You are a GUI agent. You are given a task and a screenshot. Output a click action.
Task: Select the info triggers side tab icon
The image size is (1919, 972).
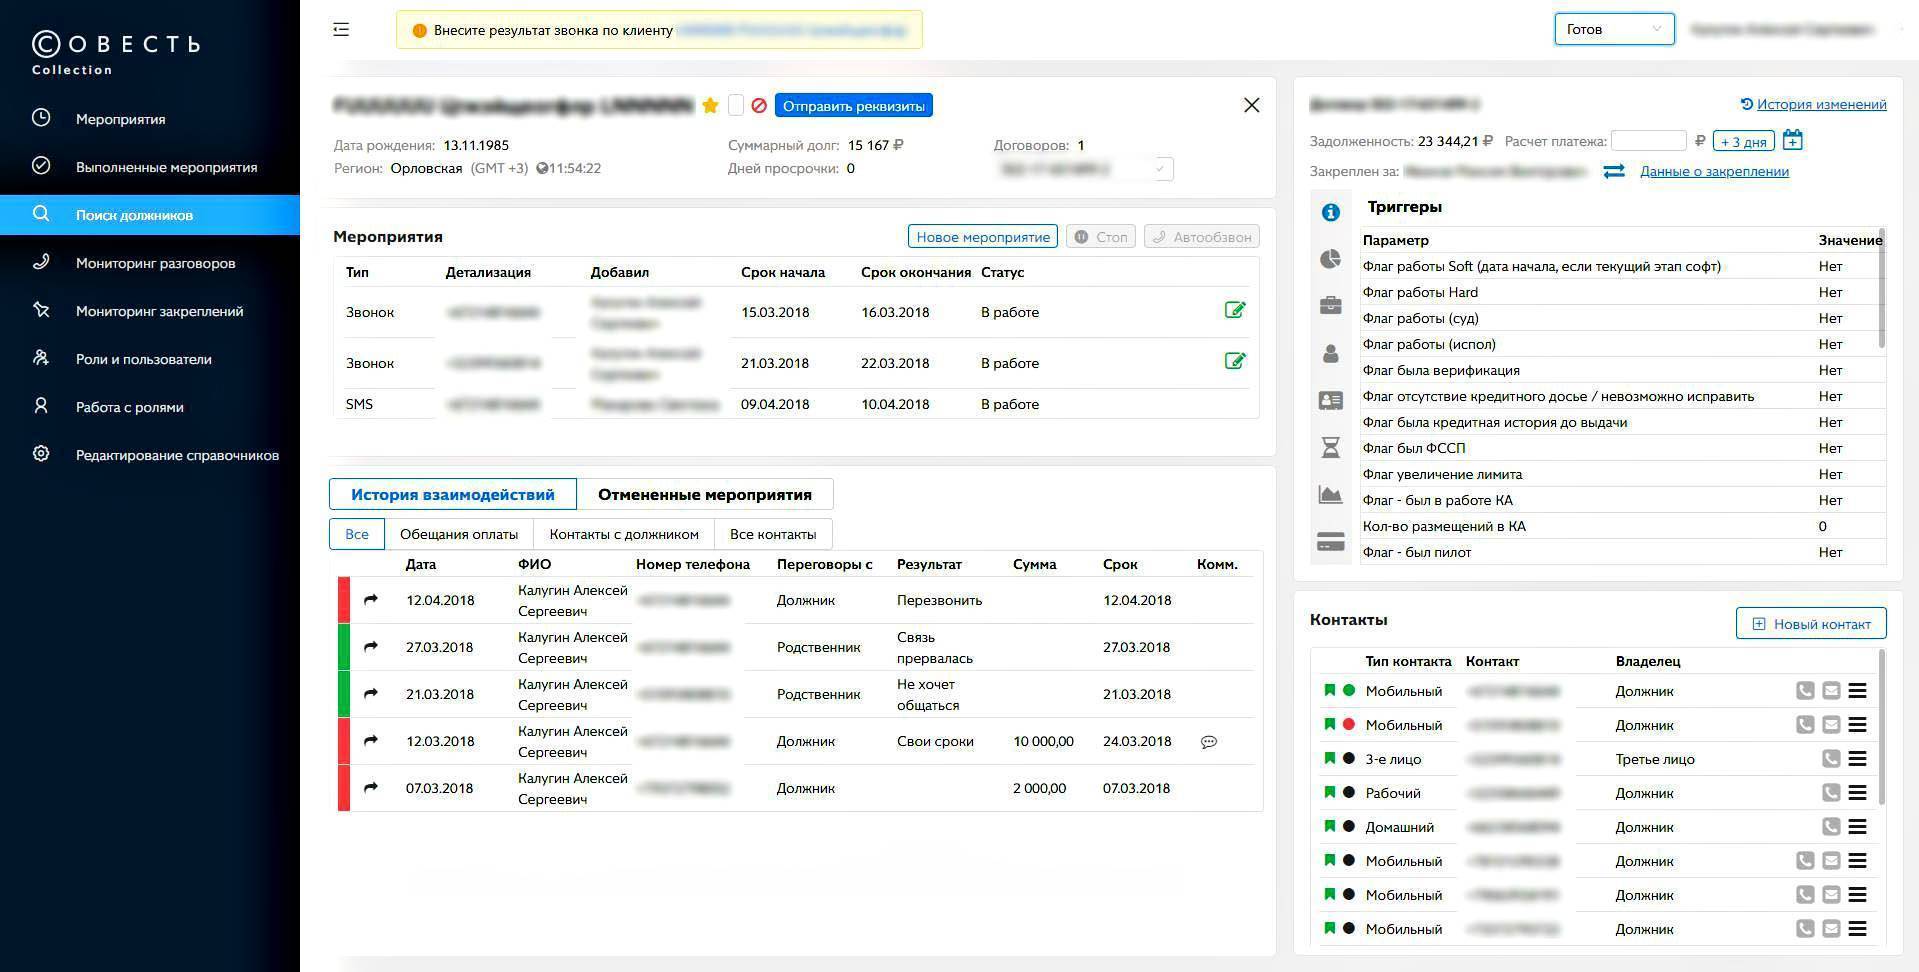click(x=1331, y=212)
